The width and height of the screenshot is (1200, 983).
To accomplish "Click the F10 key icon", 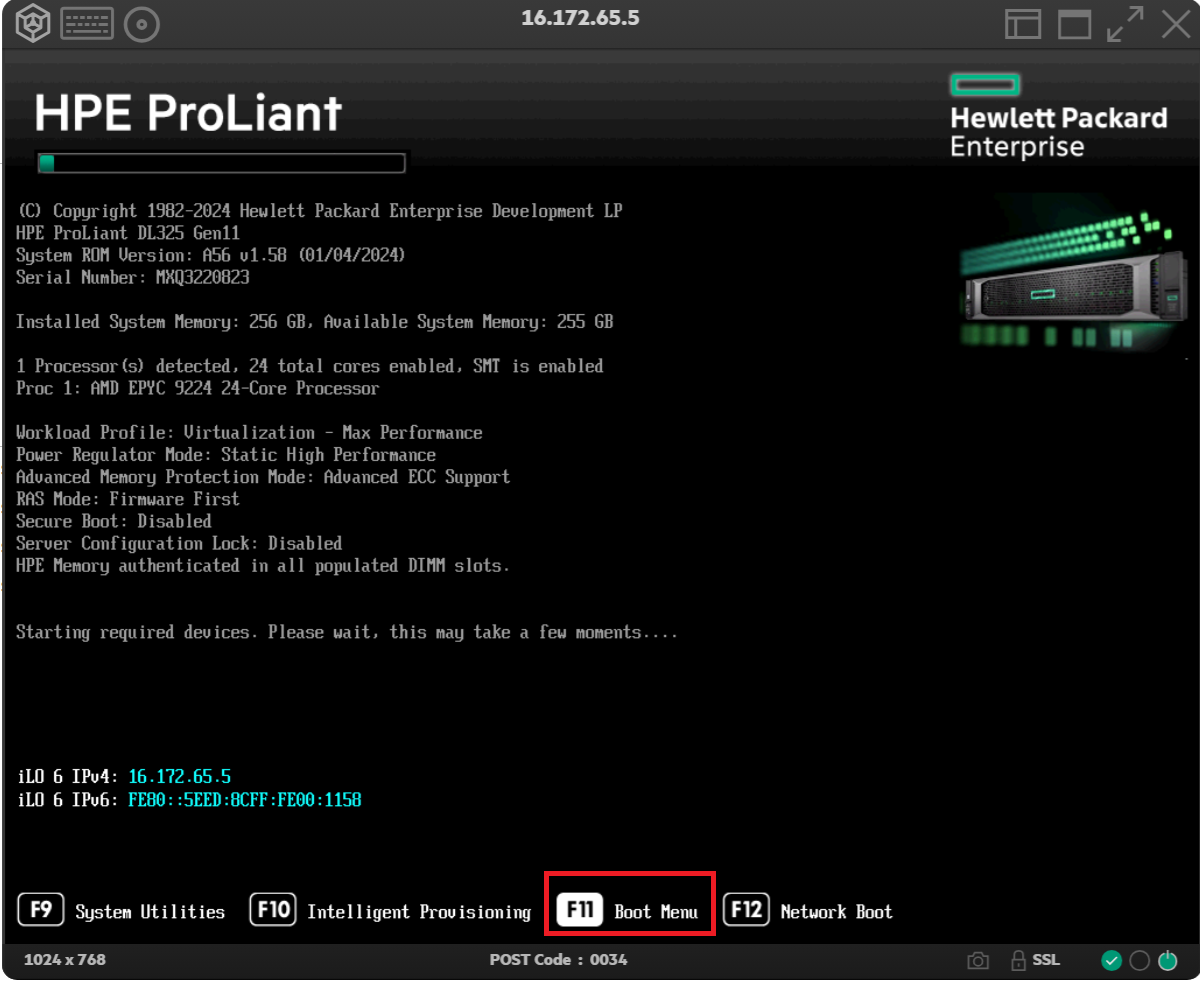I will pyautogui.click(x=273, y=910).
